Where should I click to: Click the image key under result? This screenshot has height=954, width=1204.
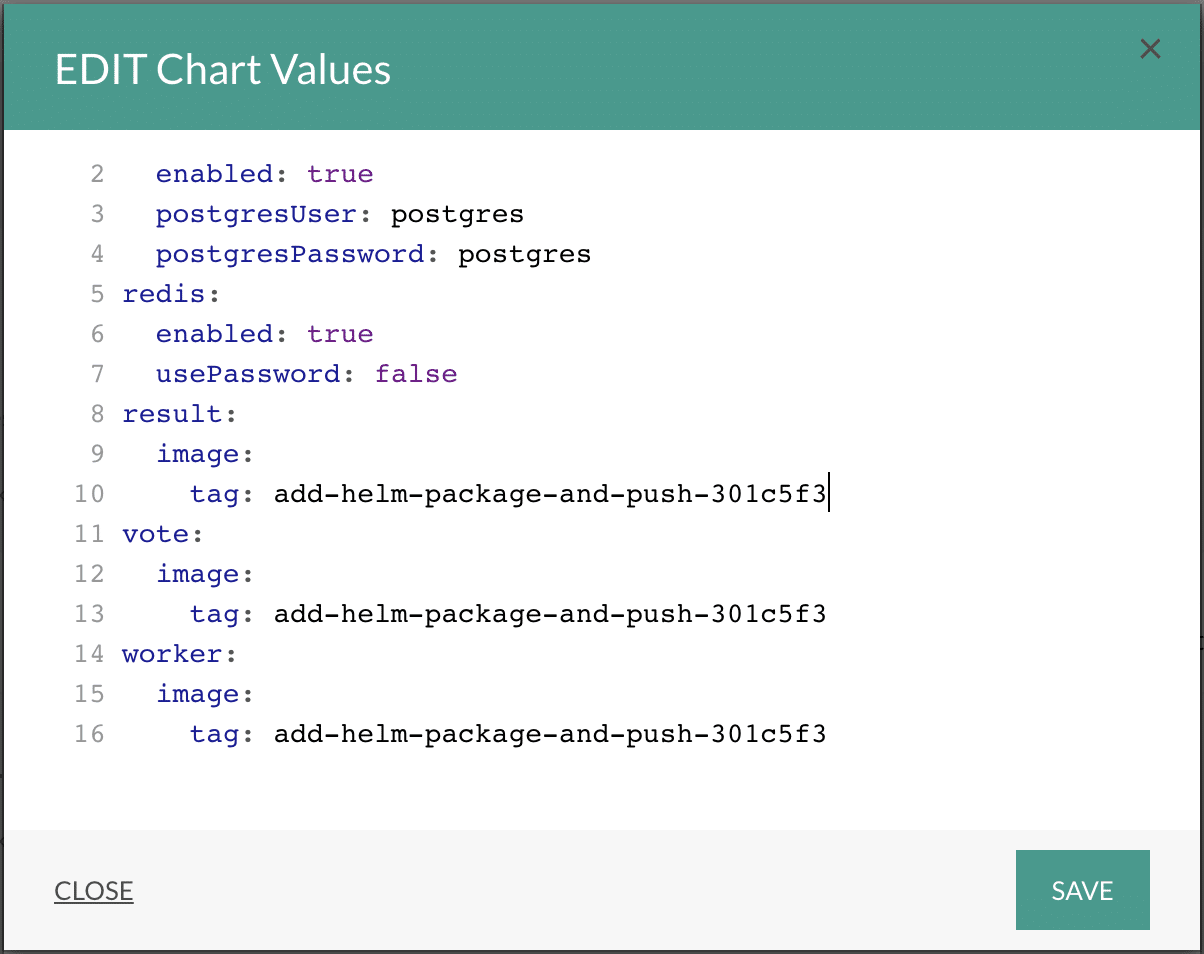coord(198,454)
